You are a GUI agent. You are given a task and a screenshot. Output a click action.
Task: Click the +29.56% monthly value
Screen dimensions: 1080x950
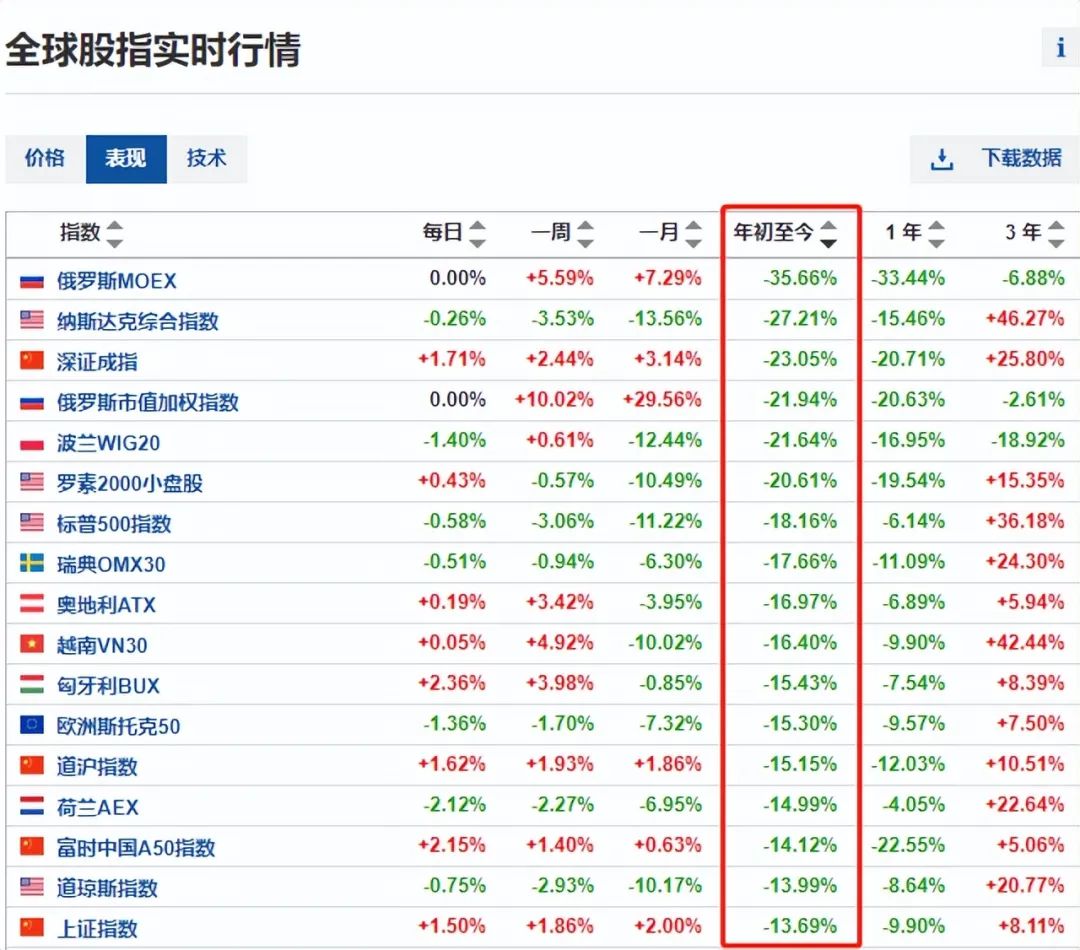(662, 400)
